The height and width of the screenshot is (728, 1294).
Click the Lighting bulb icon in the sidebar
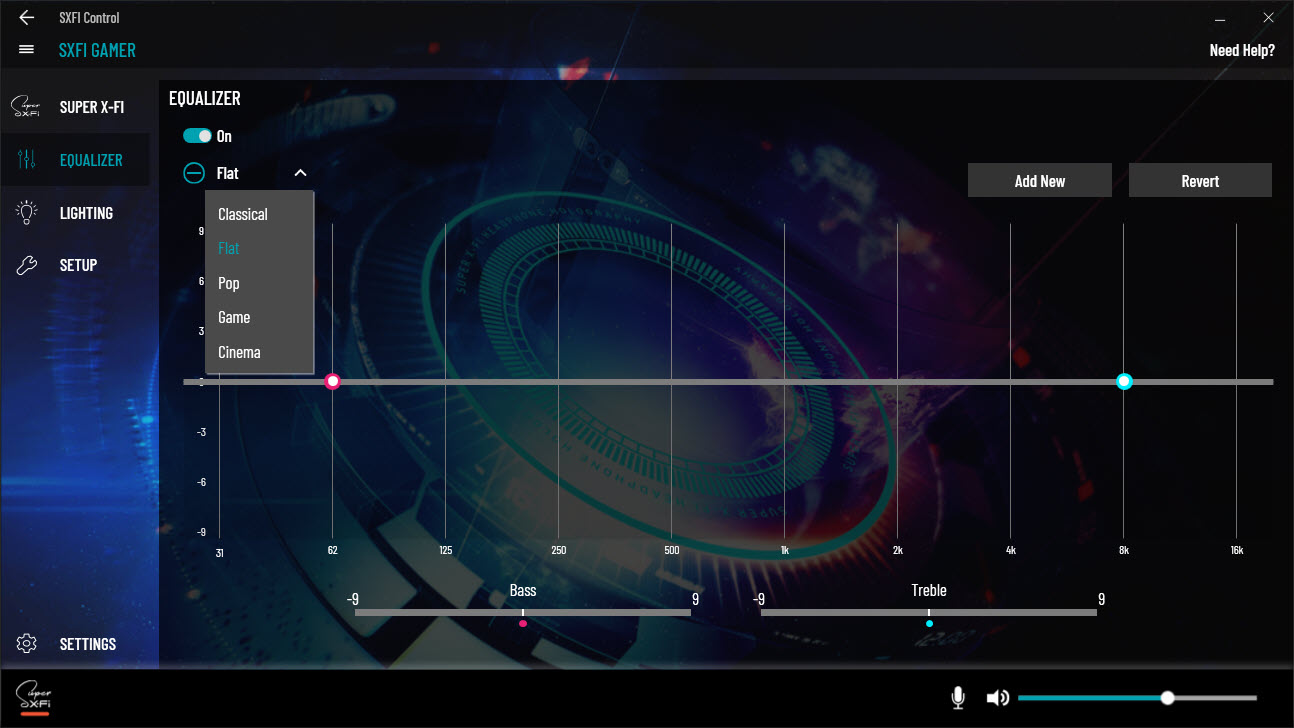[27, 212]
